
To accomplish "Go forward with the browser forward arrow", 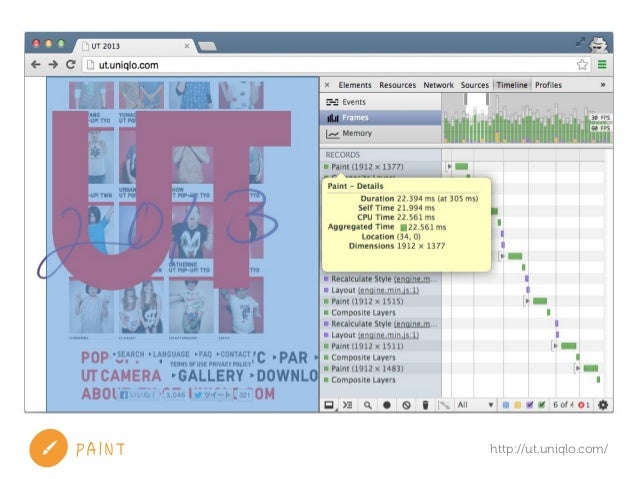I will click(53, 64).
